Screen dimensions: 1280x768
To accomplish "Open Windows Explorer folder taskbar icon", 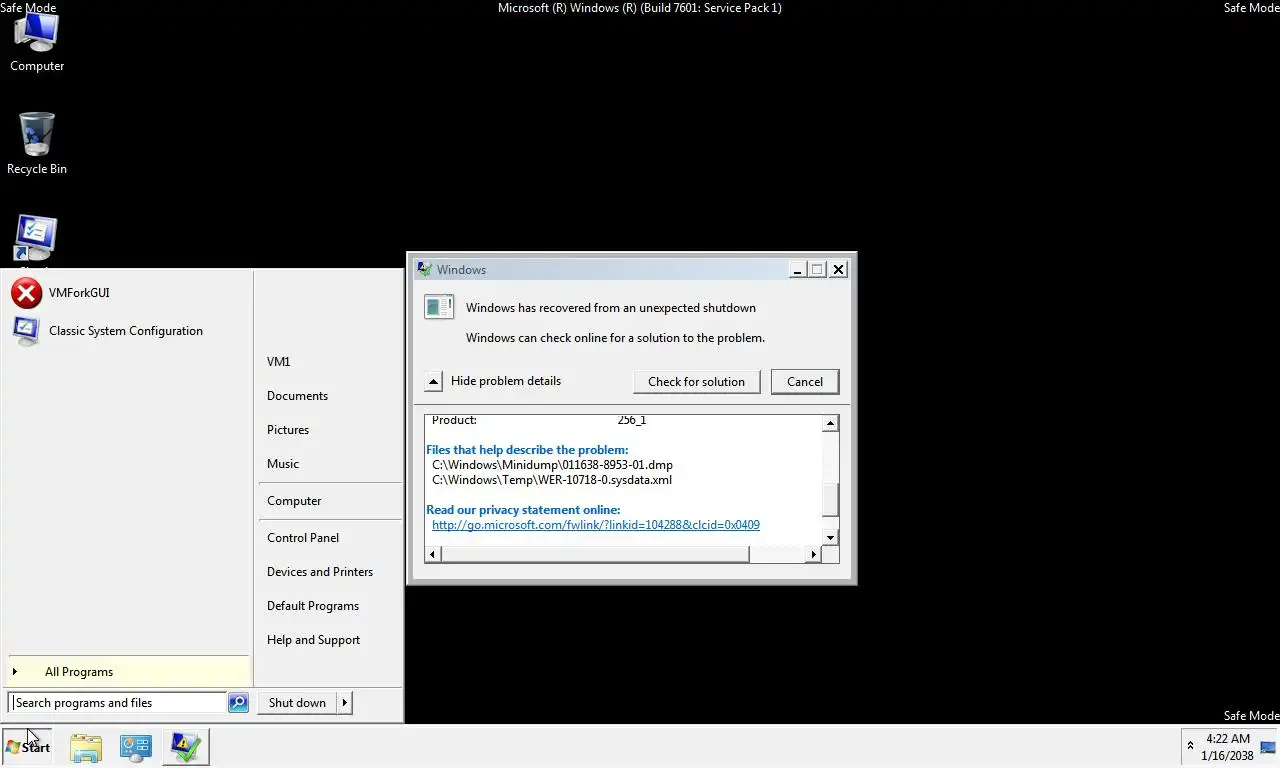I will [86, 748].
